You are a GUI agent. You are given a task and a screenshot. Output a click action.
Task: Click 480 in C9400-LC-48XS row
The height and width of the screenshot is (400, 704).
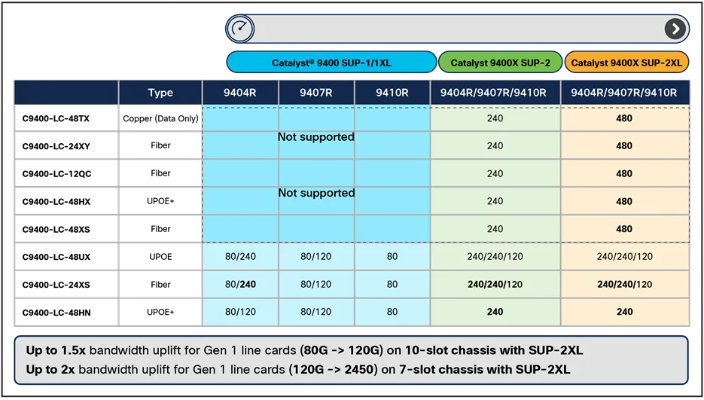(x=625, y=229)
